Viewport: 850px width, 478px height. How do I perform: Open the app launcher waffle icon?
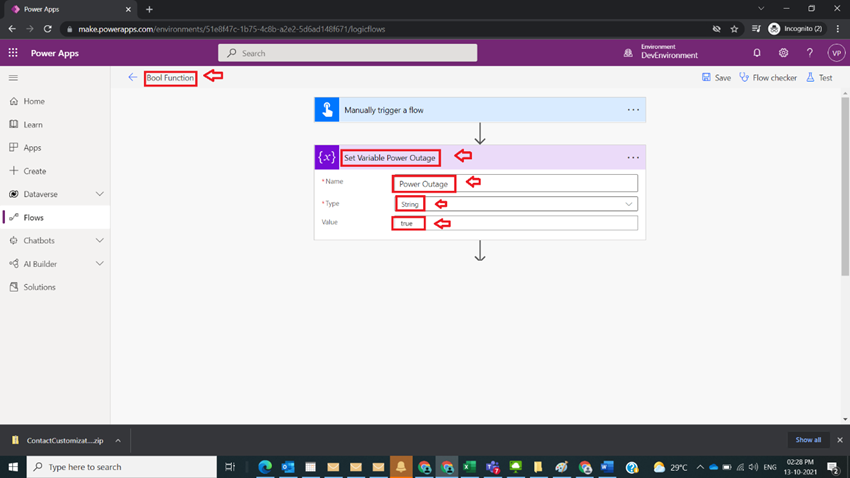pos(13,53)
